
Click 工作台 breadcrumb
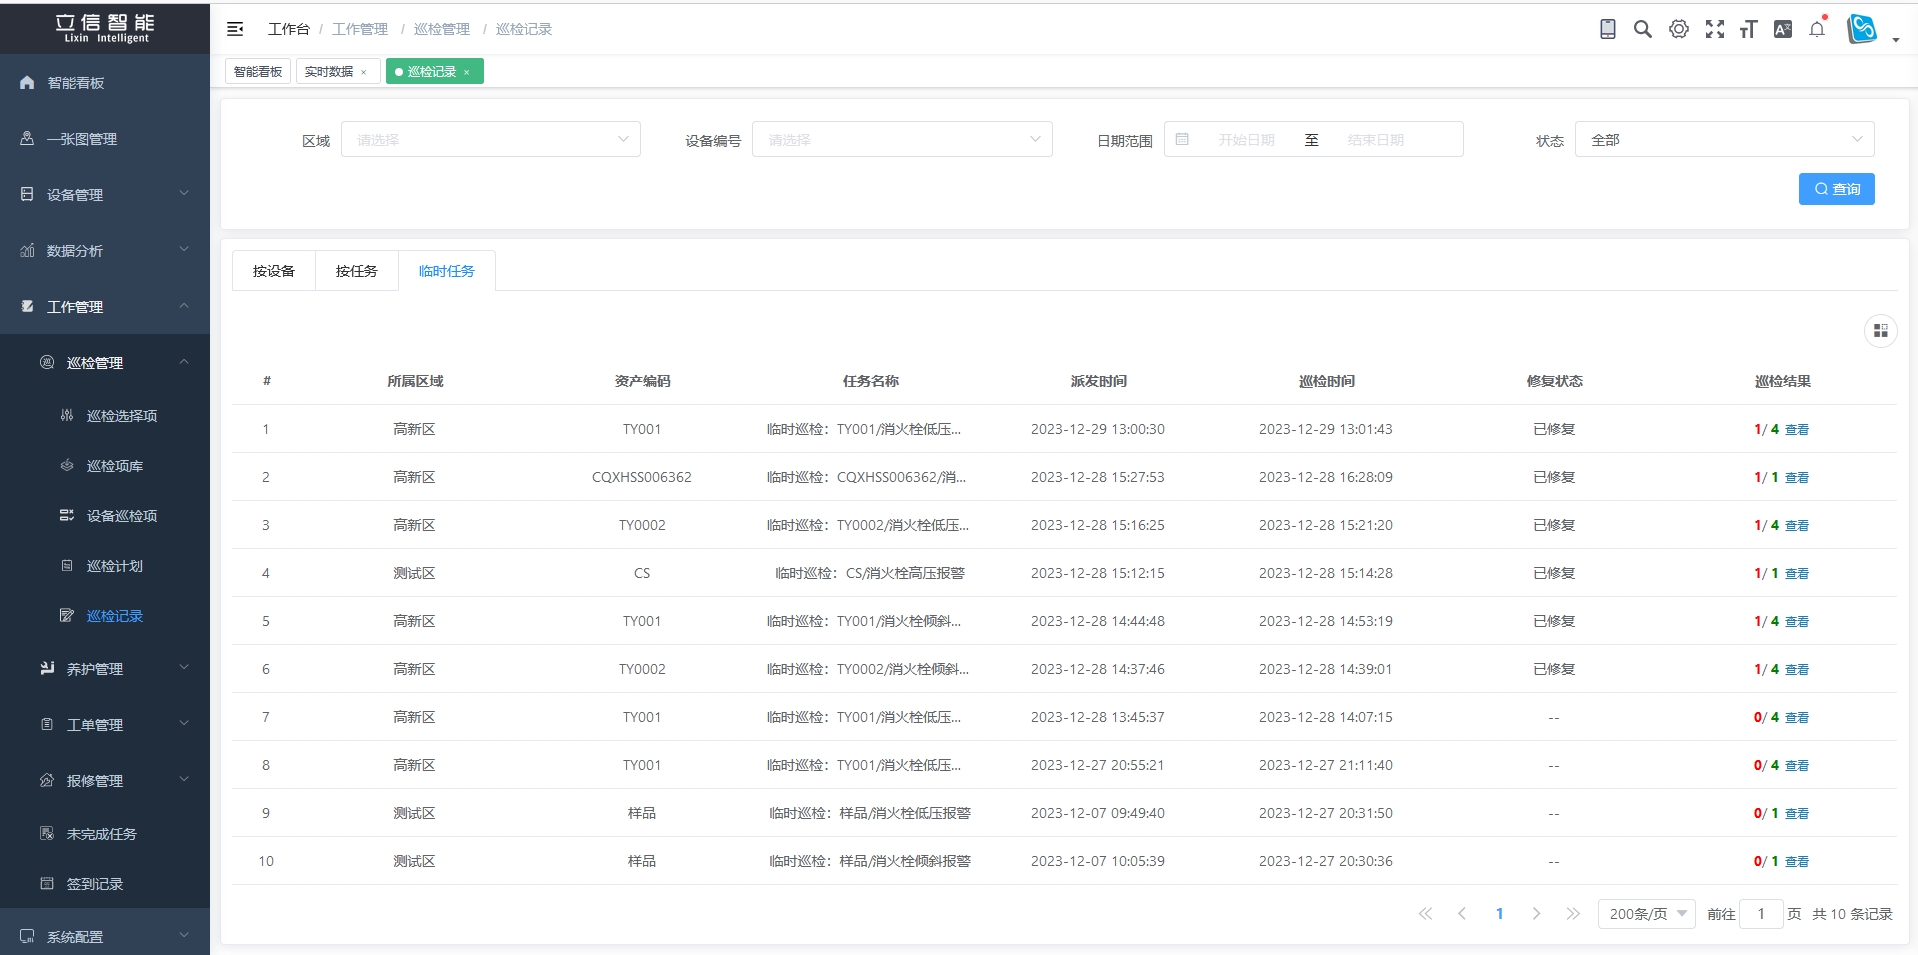click(289, 29)
